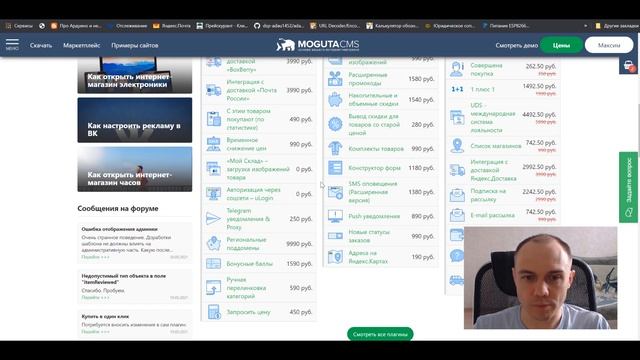Screen dimensions: 640x360
Task: Click the green Цены button
Action: [x=561, y=45]
